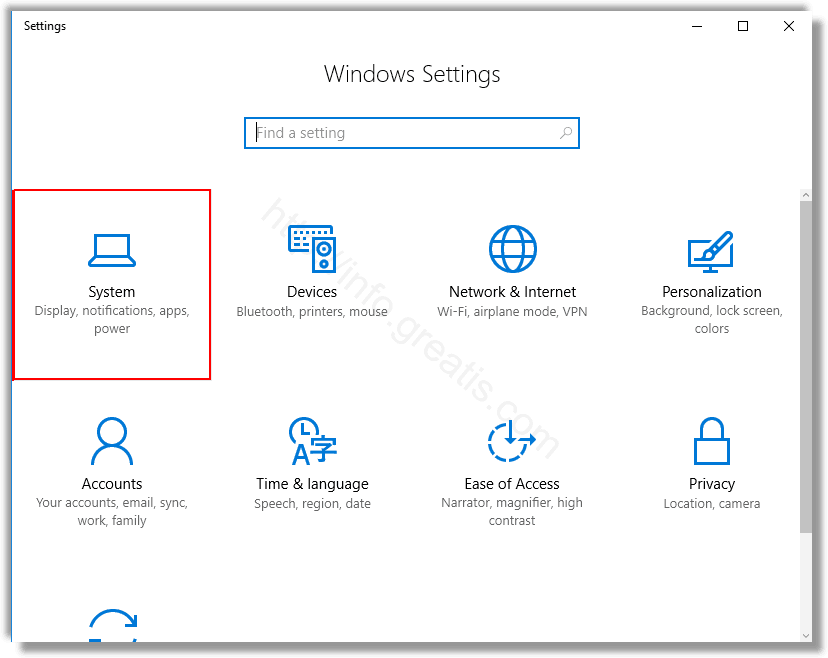Screen dimensions: 828x658
Task: Click the Ease of Access dashed-circle icon
Action: pyautogui.click(x=512, y=441)
